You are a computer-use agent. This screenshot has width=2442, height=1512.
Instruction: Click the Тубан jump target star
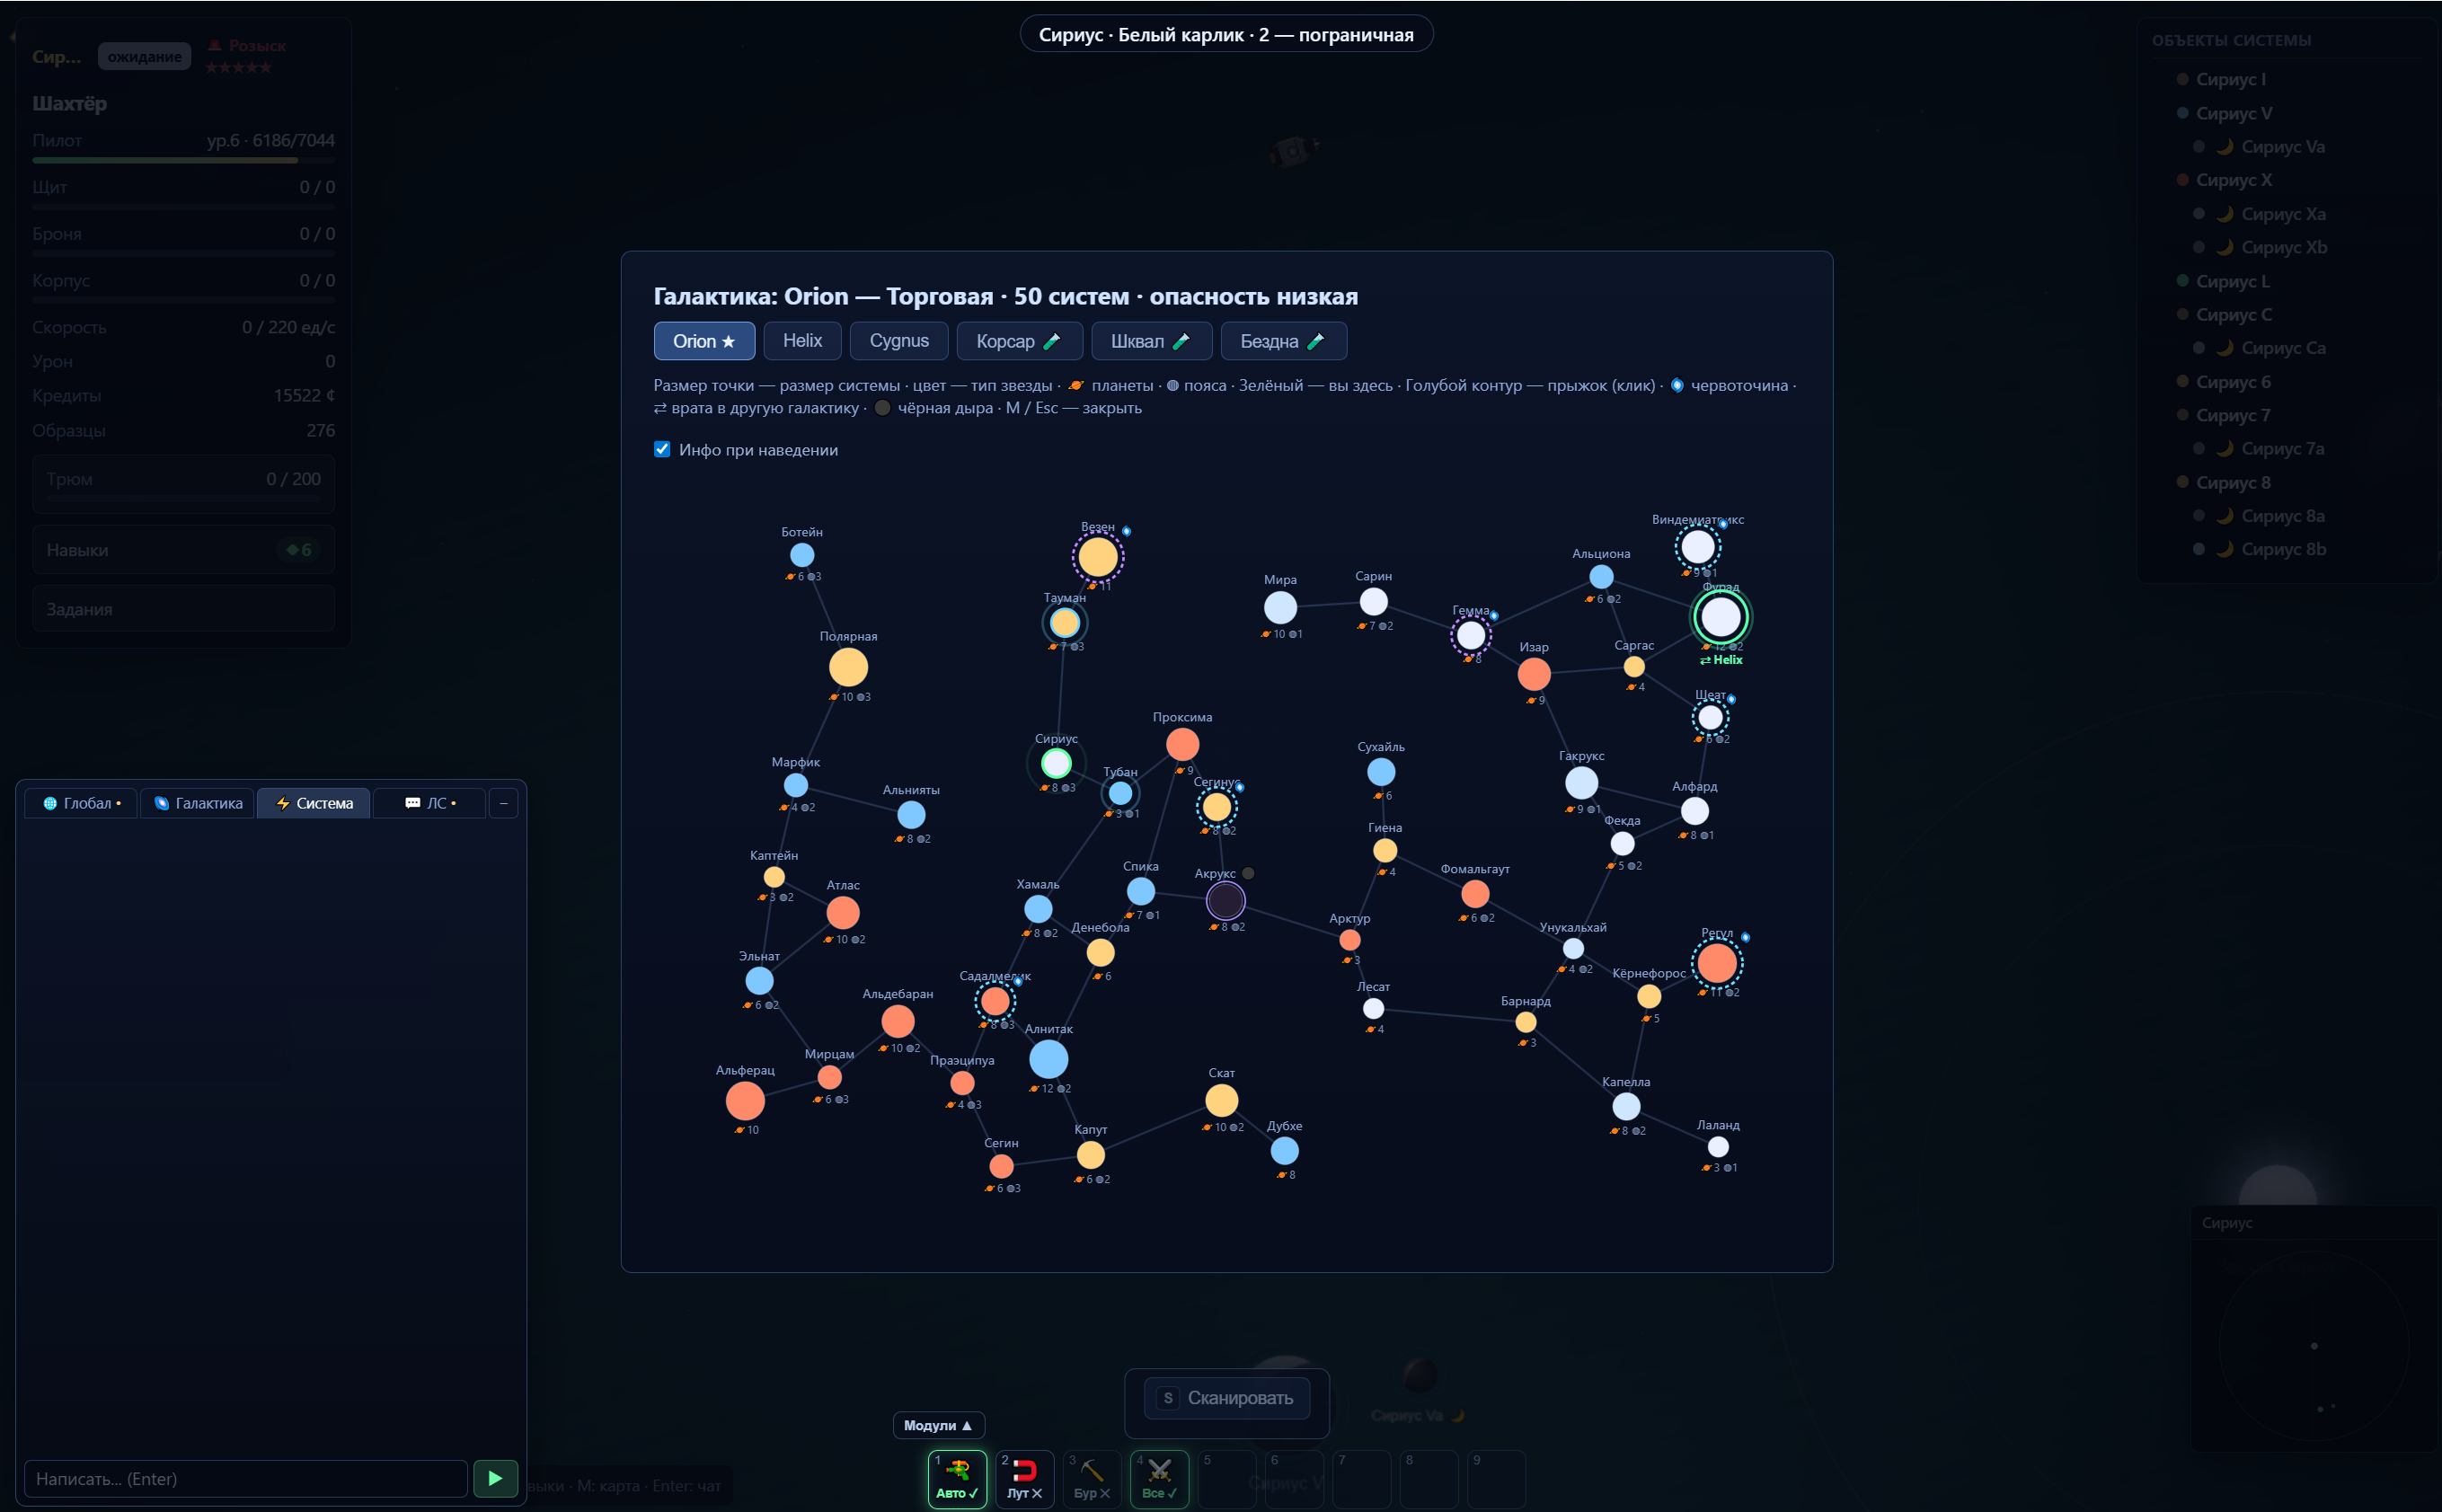coord(1120,793)
